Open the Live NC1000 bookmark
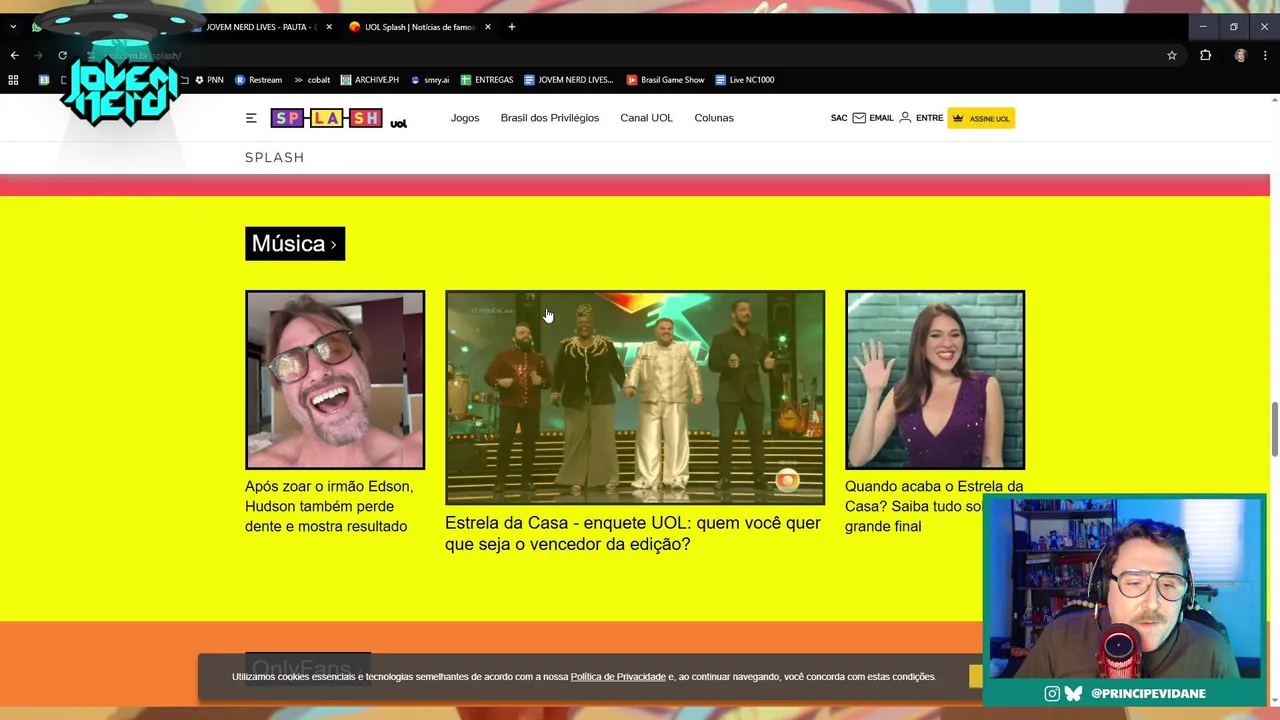Viewport: 1280px width, 720px height. click(x=745, y=80)
